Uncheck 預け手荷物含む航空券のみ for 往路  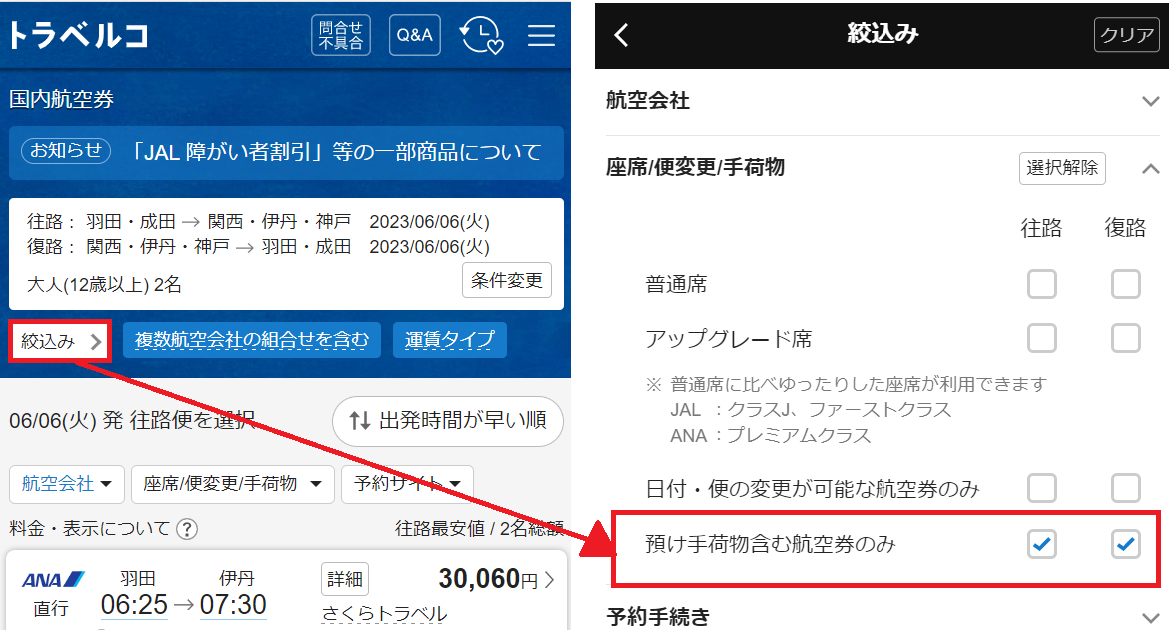coord(1041,545)
